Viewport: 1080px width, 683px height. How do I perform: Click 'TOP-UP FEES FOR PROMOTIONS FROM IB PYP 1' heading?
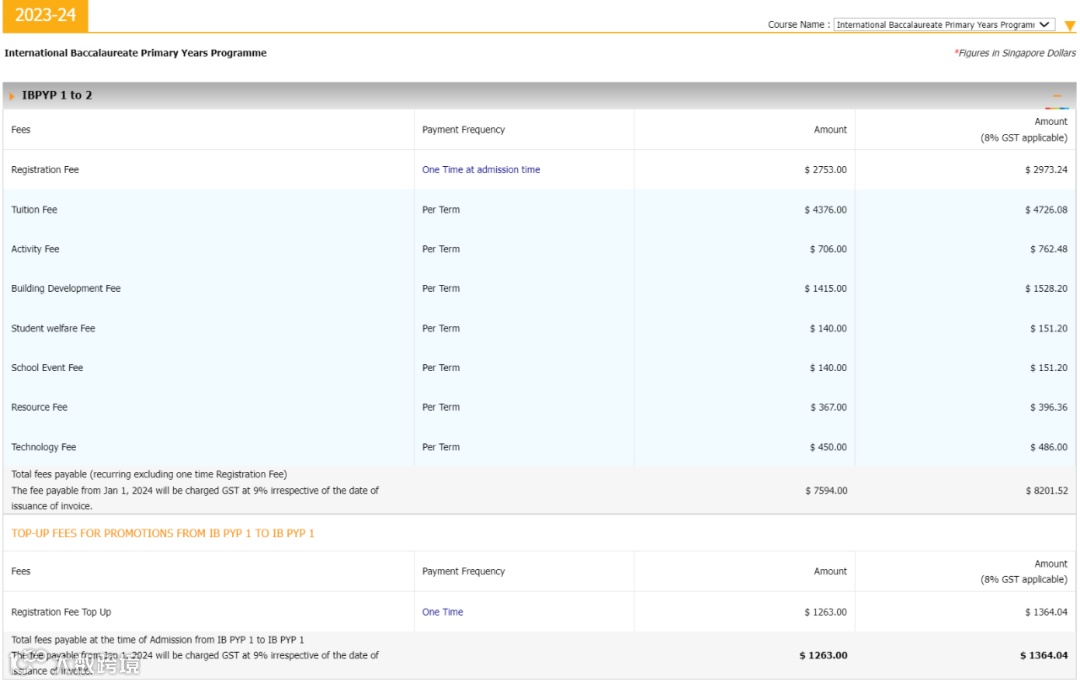pos(163,533)
